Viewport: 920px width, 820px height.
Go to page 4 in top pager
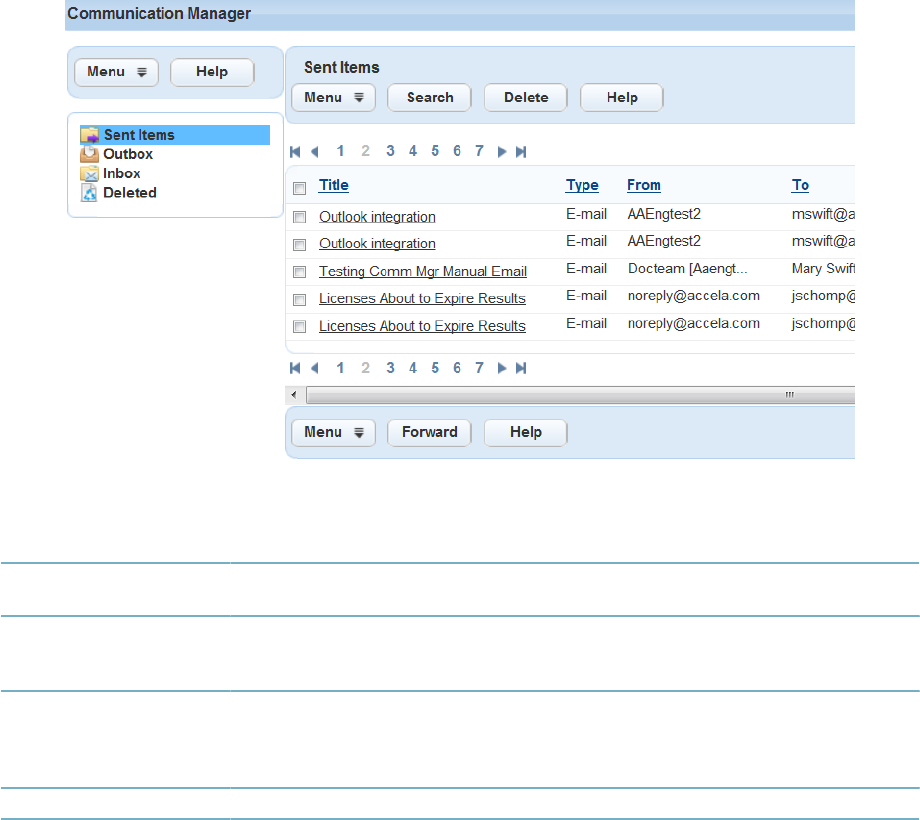pos(413,151)
